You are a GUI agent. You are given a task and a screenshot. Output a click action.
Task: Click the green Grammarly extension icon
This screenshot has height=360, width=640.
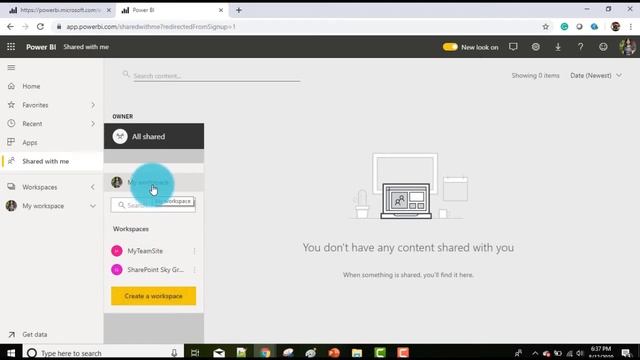(564, 27)
